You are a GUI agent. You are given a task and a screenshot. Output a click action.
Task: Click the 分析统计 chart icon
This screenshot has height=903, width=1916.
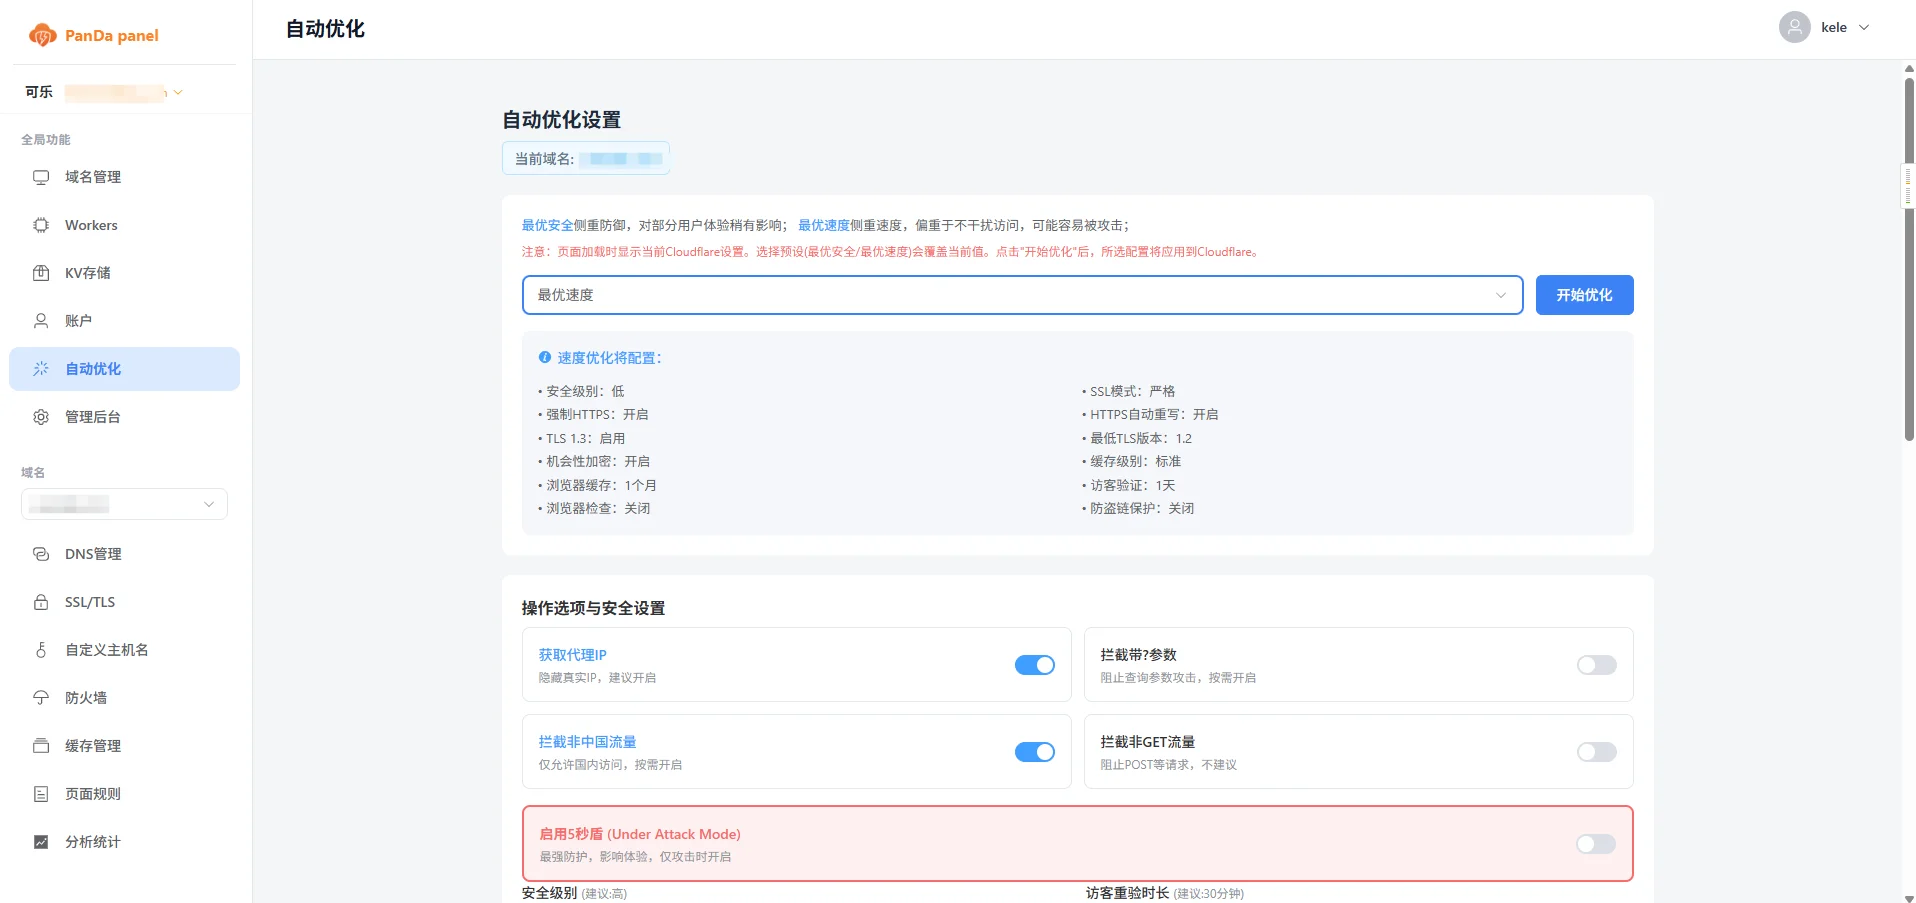point(41,842)
